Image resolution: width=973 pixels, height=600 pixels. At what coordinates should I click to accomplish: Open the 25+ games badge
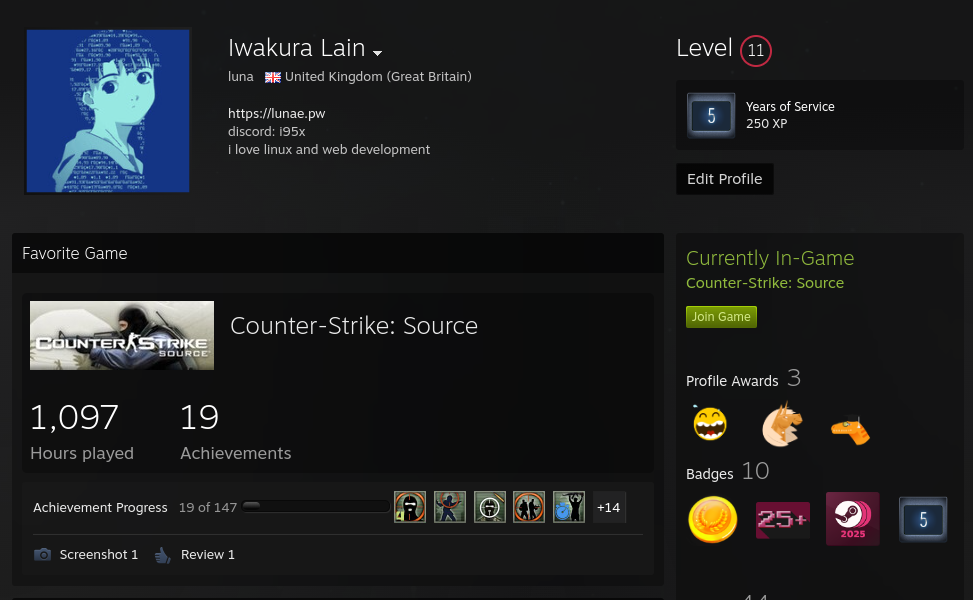pyautogui.click(x=782, y=519)
